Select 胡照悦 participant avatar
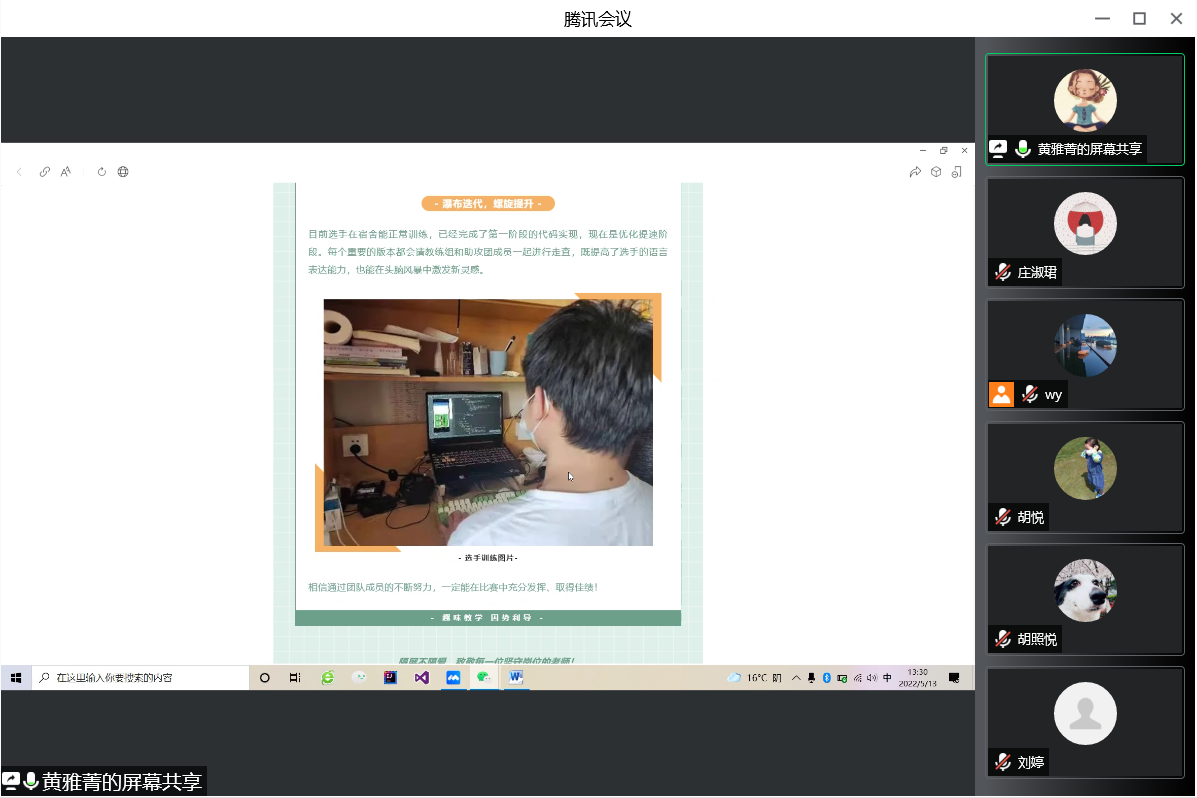 coord(1085,590)
